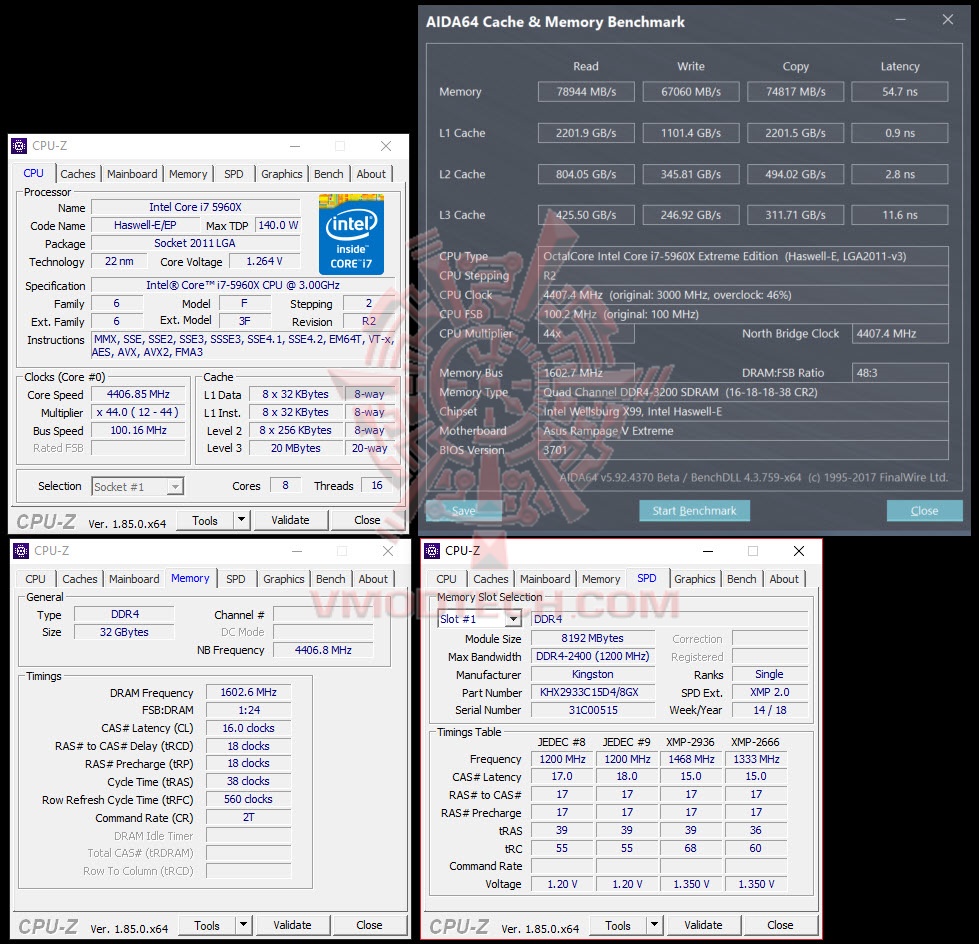Minimize the AIDA64 benchmark window
Screen dimensions: 979x944
(900, 20)
